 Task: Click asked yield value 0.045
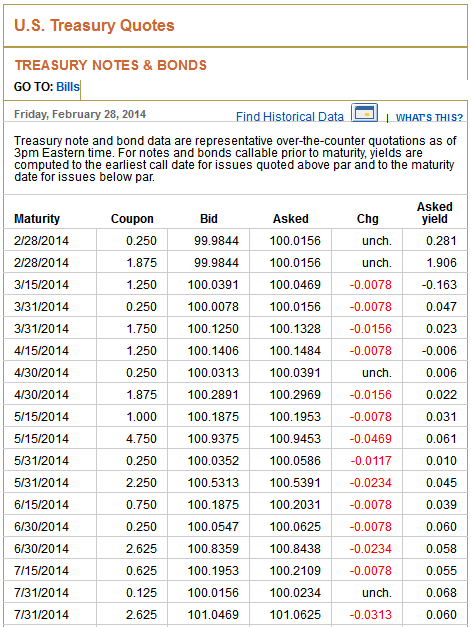[441, 483]
